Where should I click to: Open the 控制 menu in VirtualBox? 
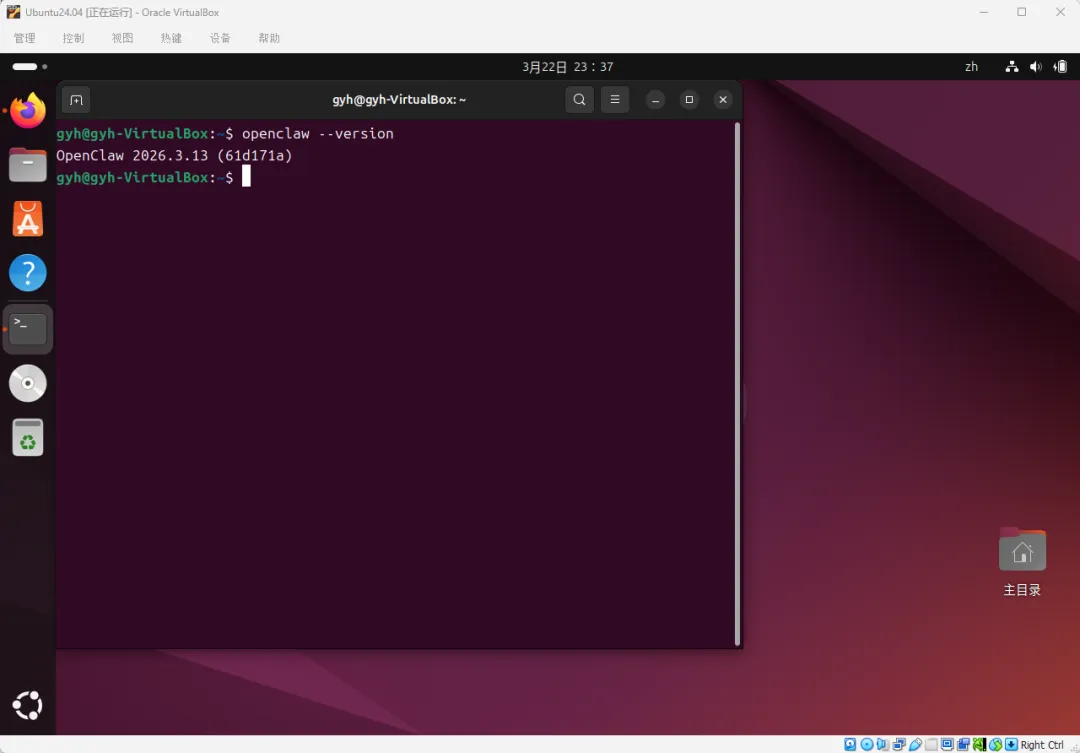pyautogui.click(x=74, y=38)
